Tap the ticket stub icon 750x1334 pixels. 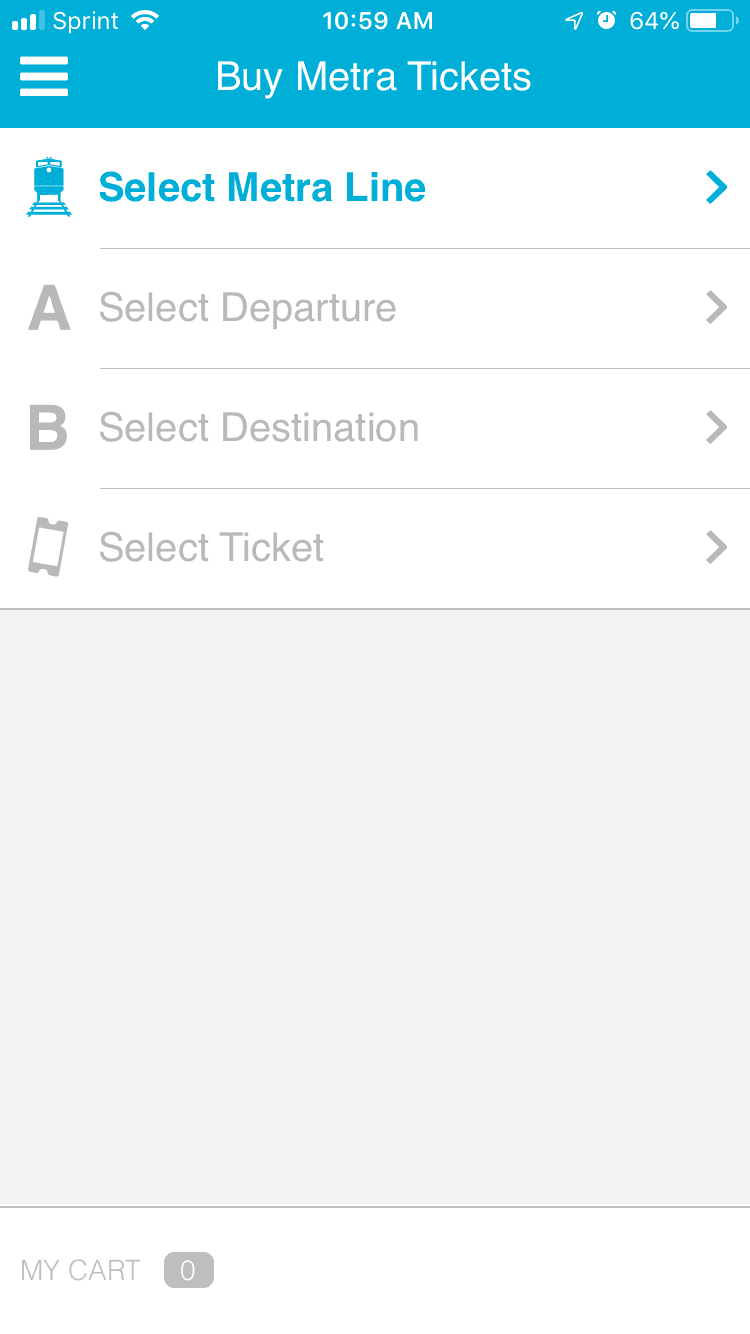point(48,547)
